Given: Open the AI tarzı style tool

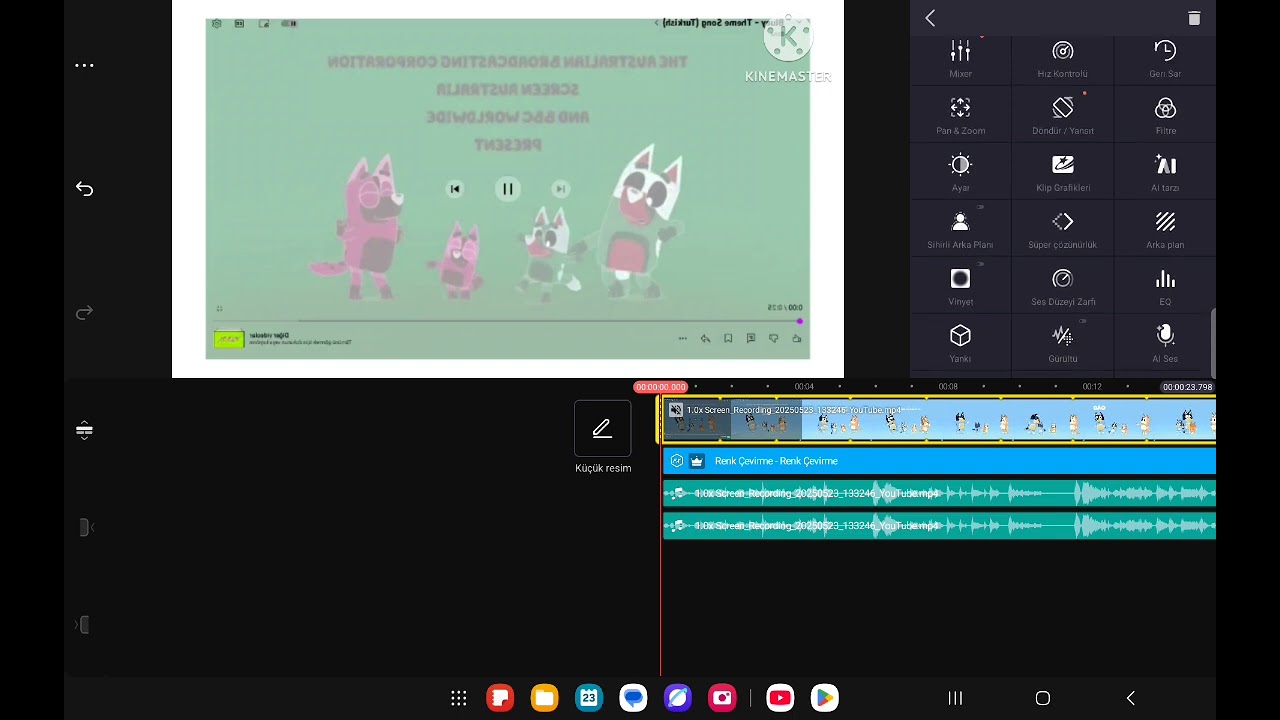Looking at the screenshot, I should [1165, 173].
